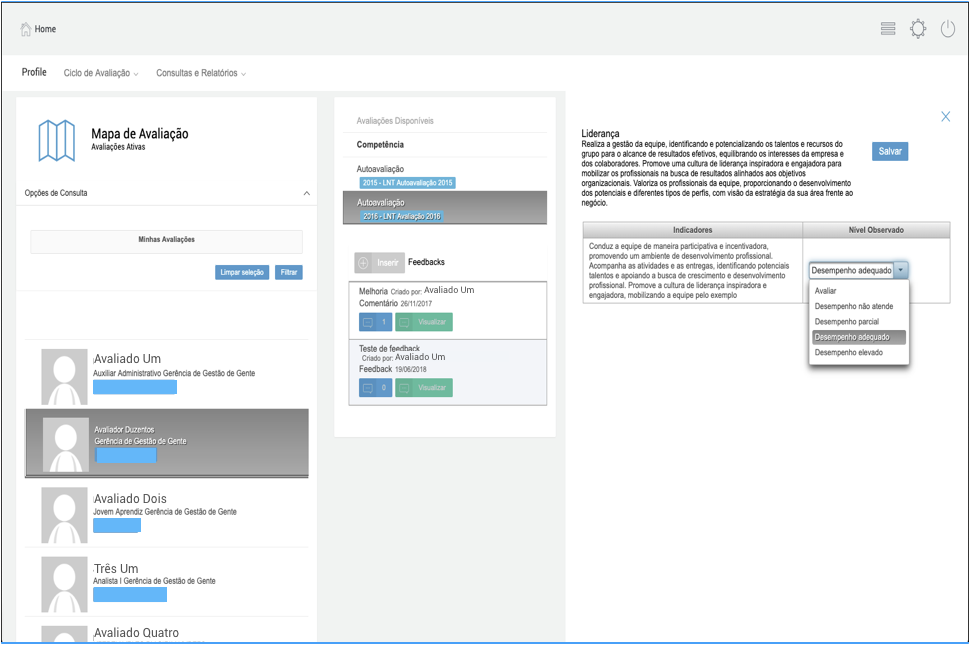Expand the Ciclo de Avaliação menu
This screenshot has height=645, width=970.
click(101, 73)
